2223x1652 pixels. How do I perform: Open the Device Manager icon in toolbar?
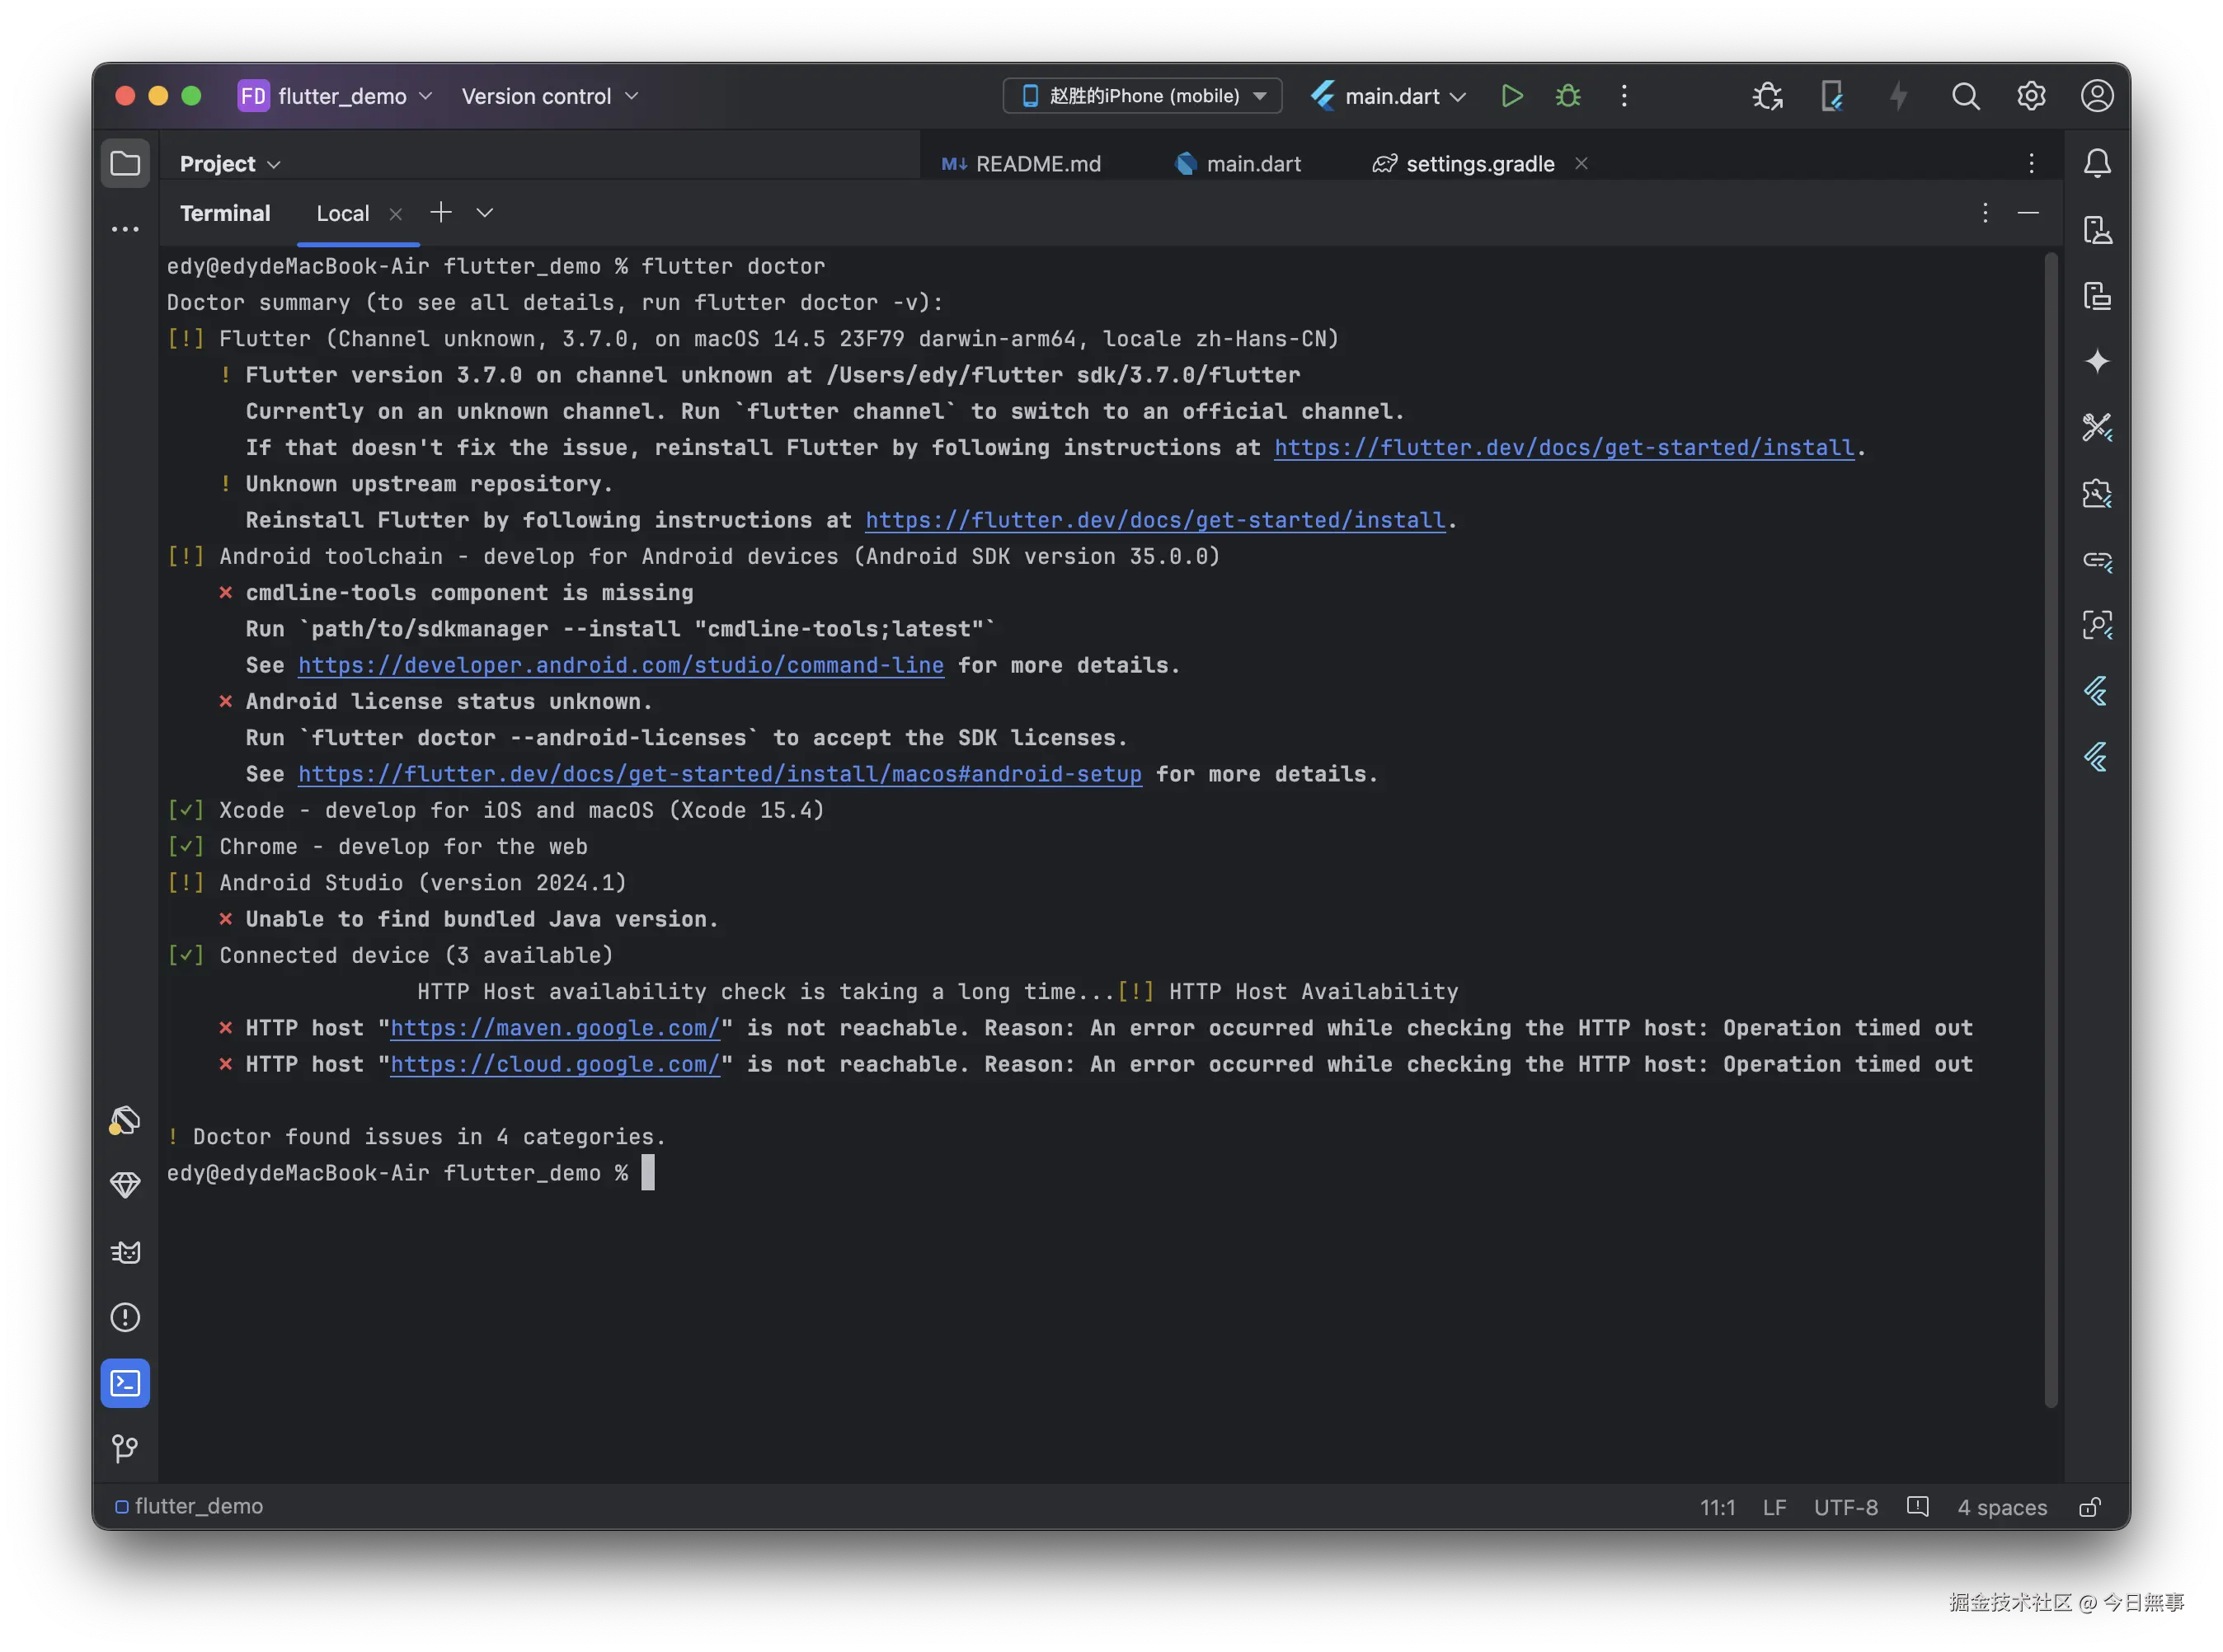click(x=1831, y=96)
